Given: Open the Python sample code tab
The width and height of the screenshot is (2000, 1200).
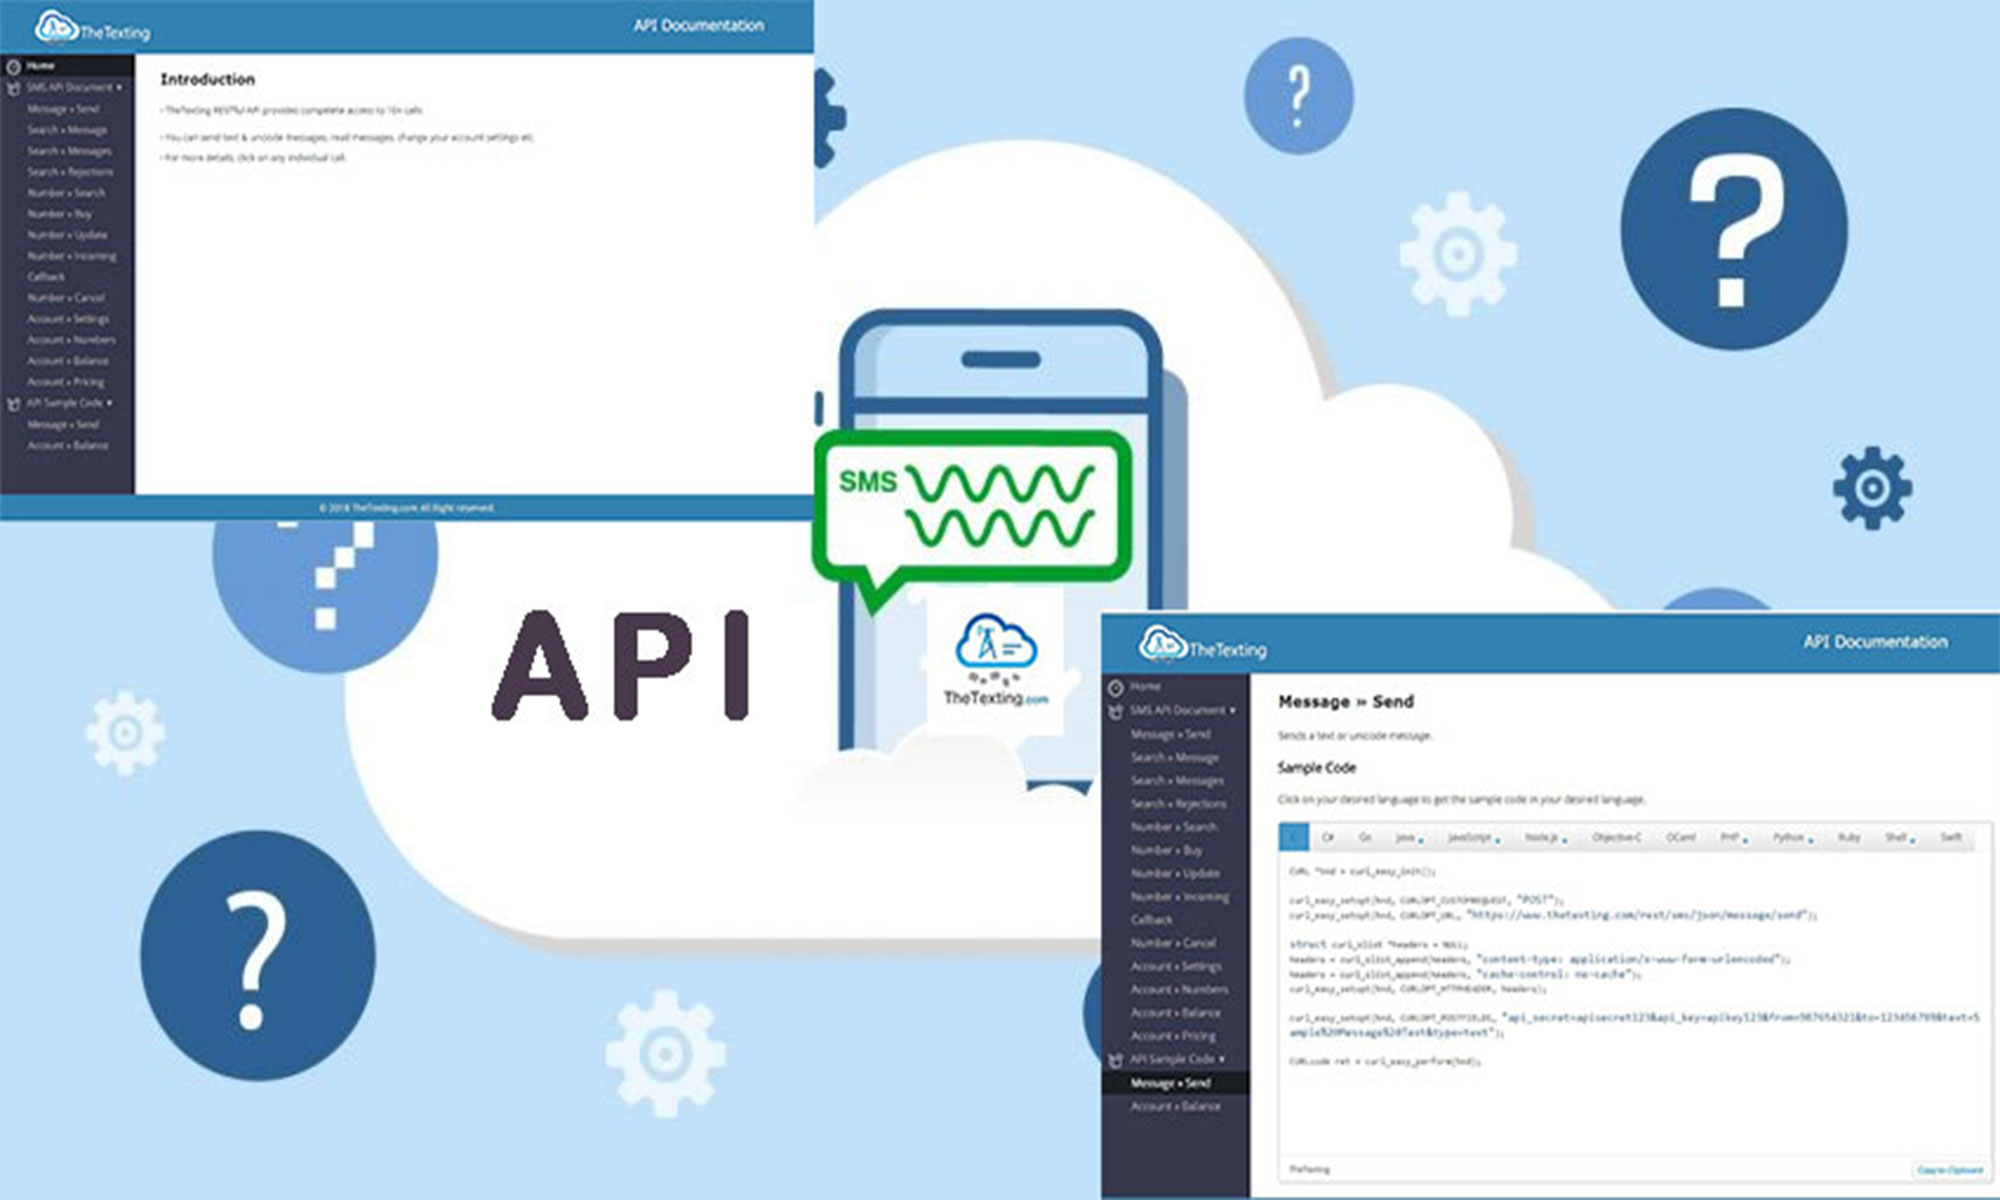Looking at the screenshot, I should pyautogui.click(x=1792, y=837).
